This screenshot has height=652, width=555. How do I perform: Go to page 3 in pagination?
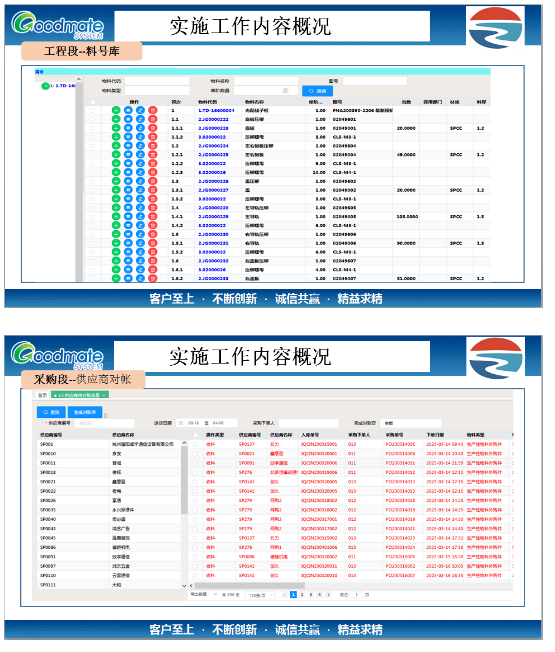[311, 595]
